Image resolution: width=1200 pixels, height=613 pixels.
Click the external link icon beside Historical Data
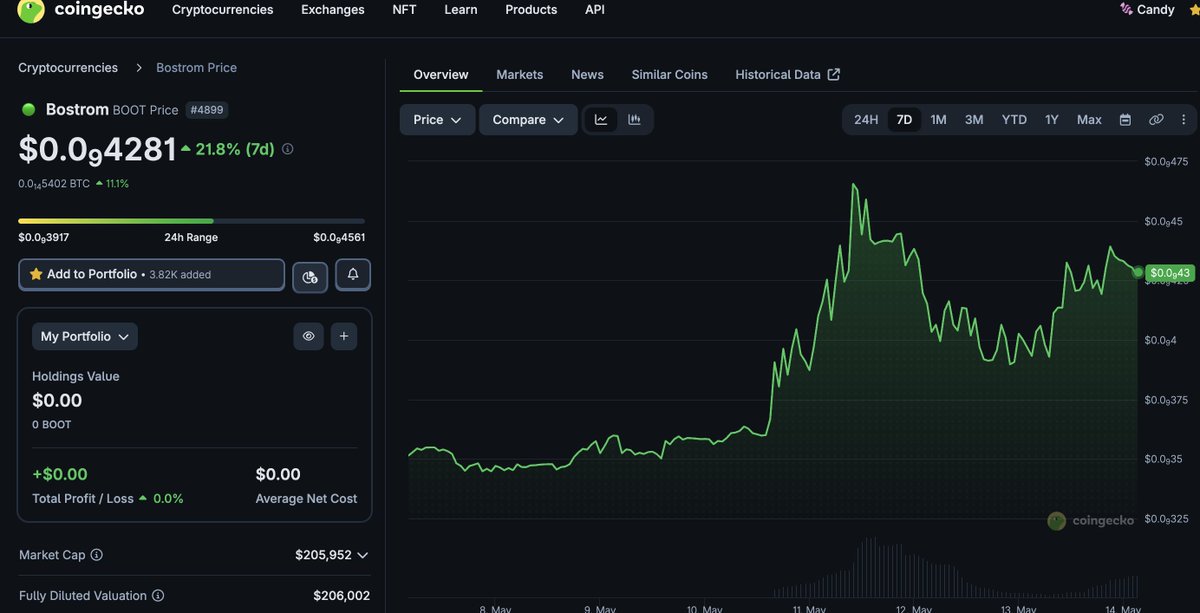(834, 75)
